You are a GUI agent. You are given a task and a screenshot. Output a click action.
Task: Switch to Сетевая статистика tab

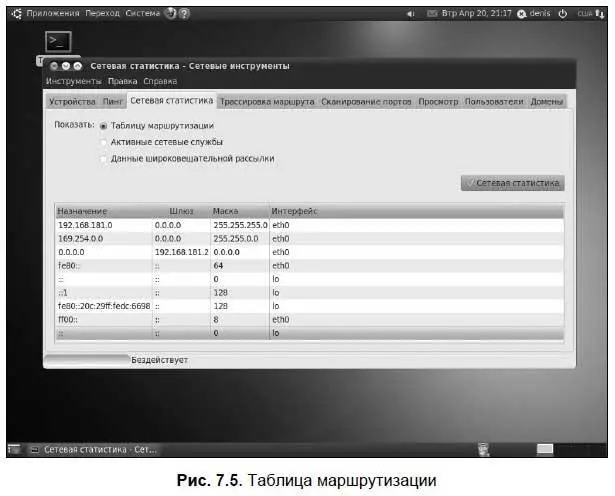[172, 101]
